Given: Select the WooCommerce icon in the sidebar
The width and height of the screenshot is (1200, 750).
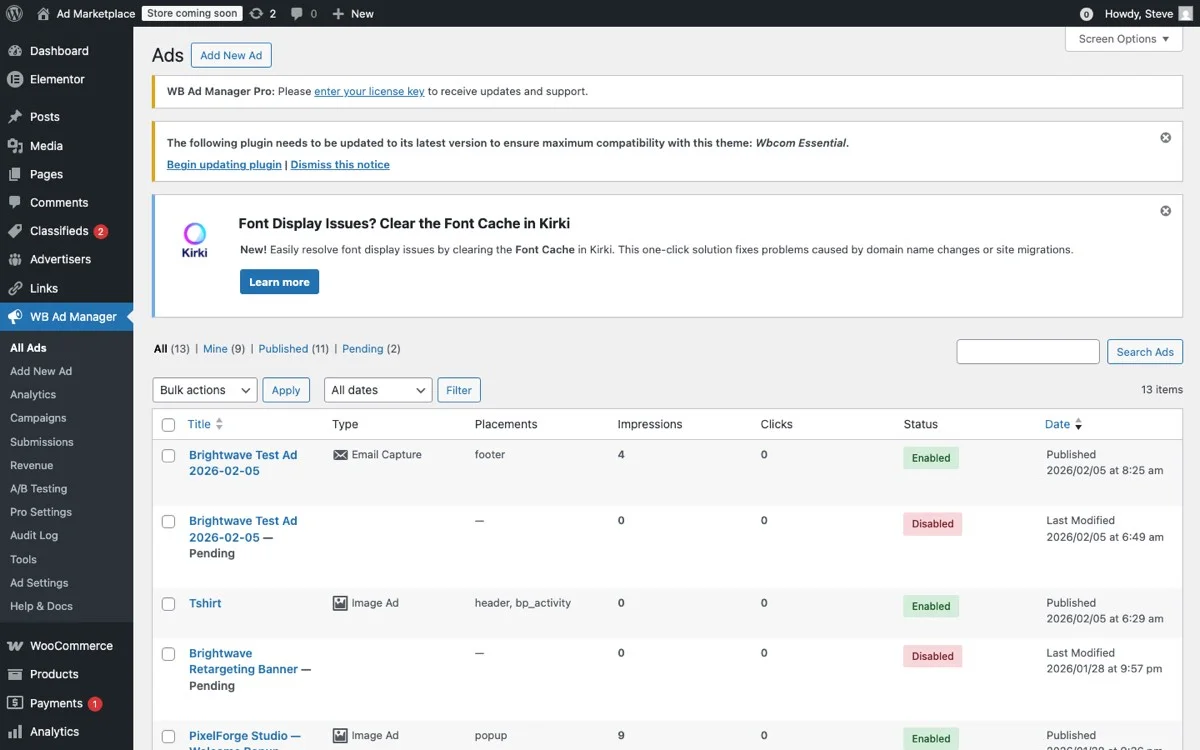Looking at the screenshot, I should pyautogui.click(x=17, y=645).
